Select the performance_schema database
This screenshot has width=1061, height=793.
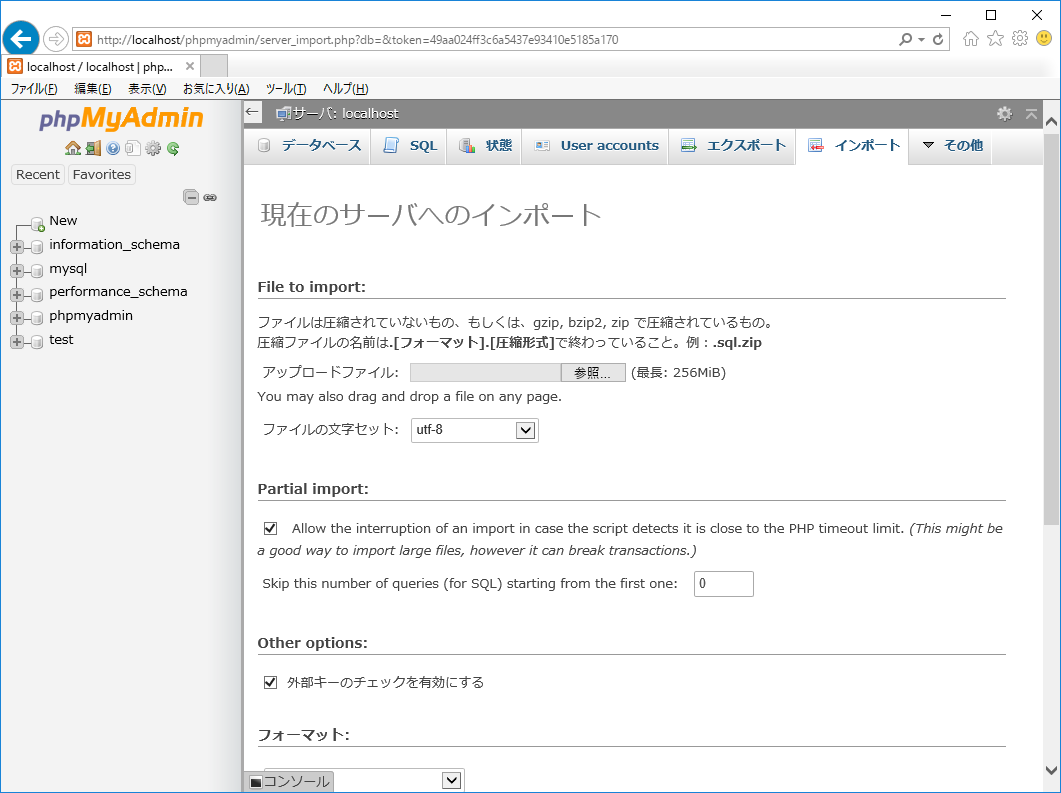[118, 292]
